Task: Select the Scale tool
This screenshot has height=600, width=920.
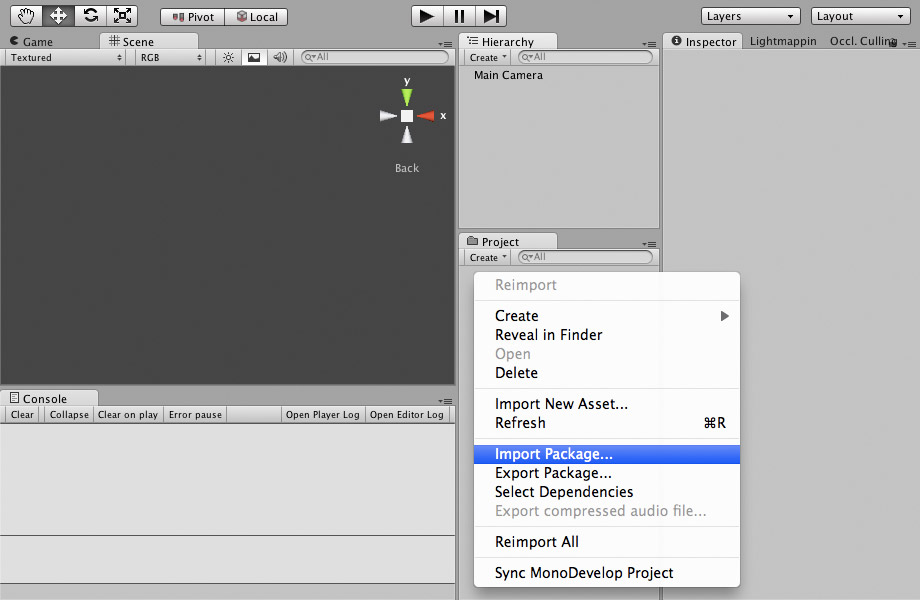Action: (x=122, y=16)
